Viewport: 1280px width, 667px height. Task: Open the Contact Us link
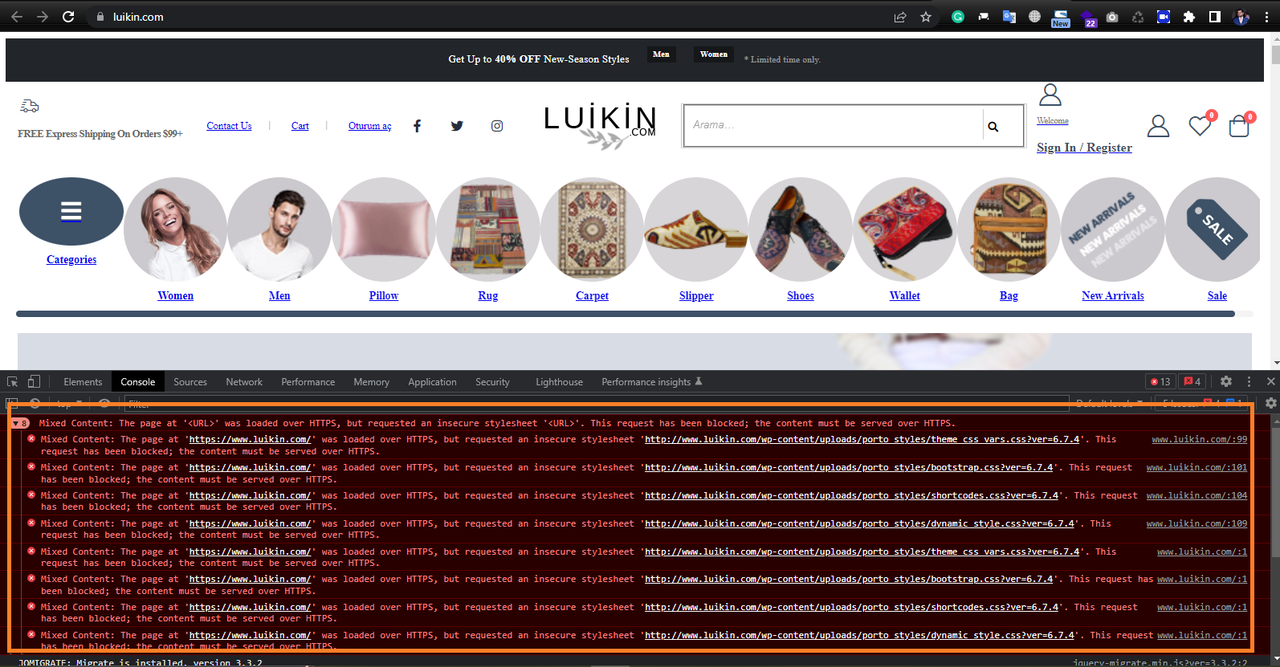[x=229, y=126]
